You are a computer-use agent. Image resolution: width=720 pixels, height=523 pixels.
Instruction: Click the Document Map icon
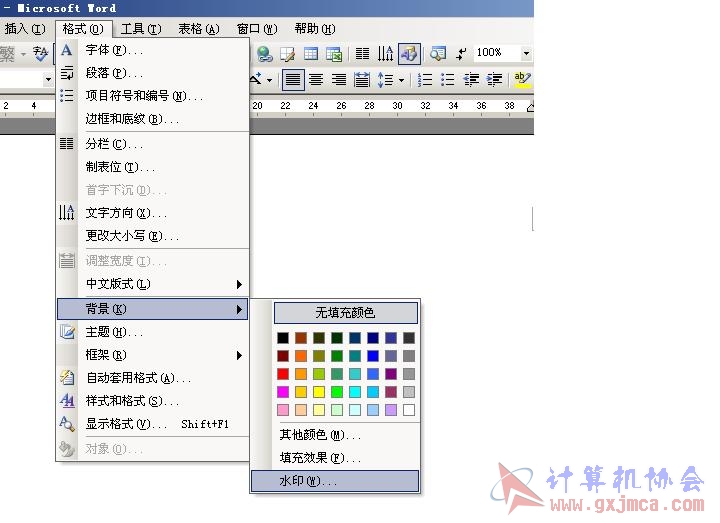click(438, 54)
